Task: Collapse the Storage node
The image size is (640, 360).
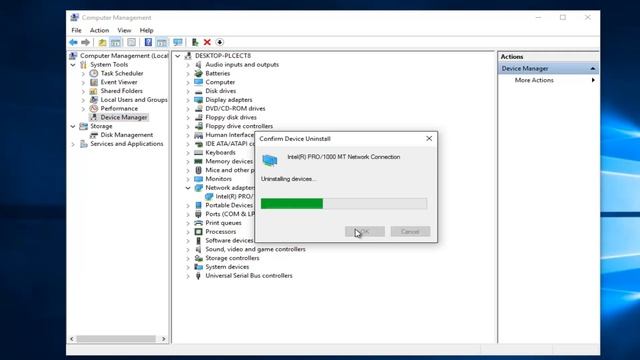Action: [73, 126]
